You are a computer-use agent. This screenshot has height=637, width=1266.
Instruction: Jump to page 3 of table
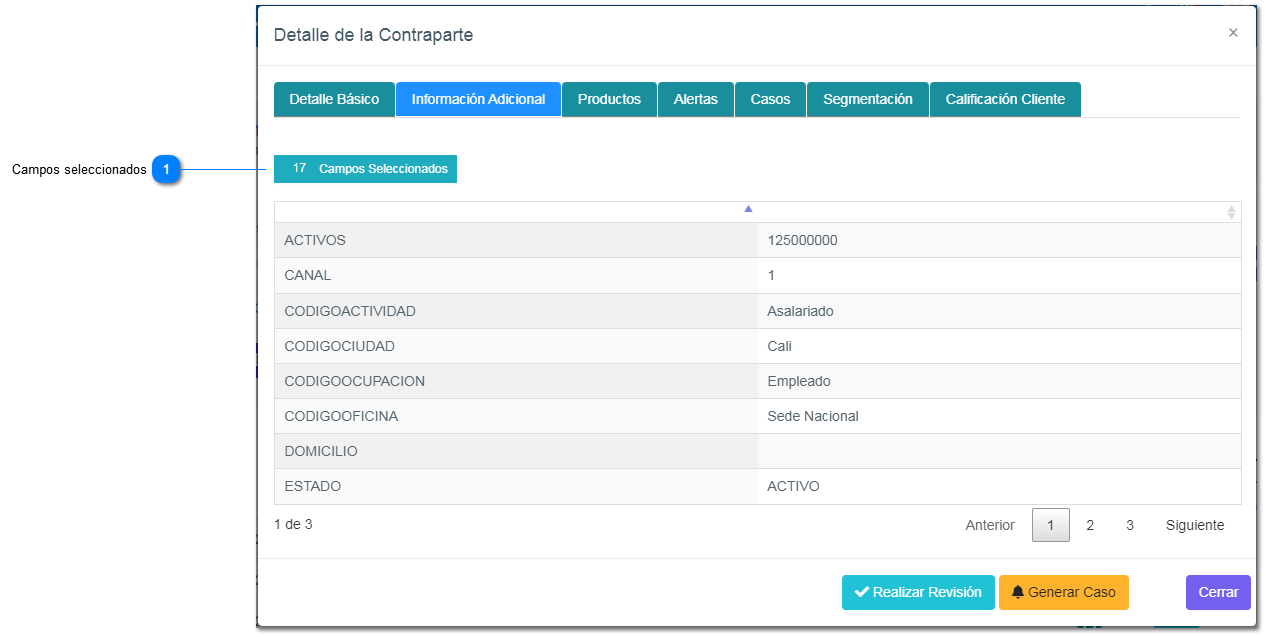(1130, 526)
